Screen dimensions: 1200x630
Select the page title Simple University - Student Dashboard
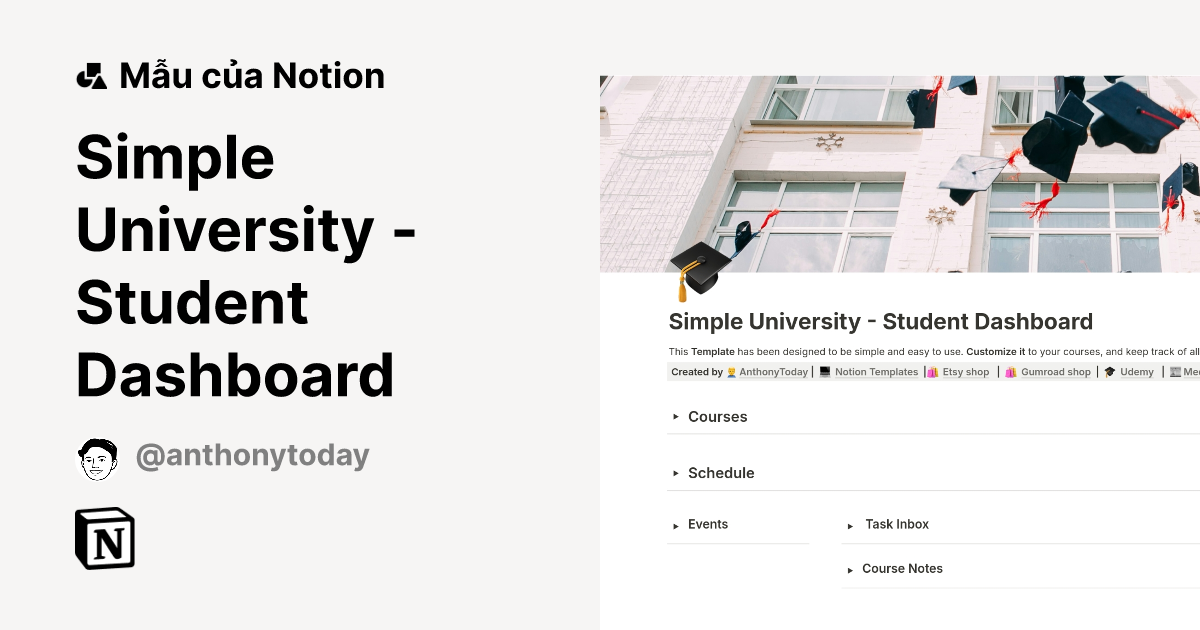click(x=880, y=321)
